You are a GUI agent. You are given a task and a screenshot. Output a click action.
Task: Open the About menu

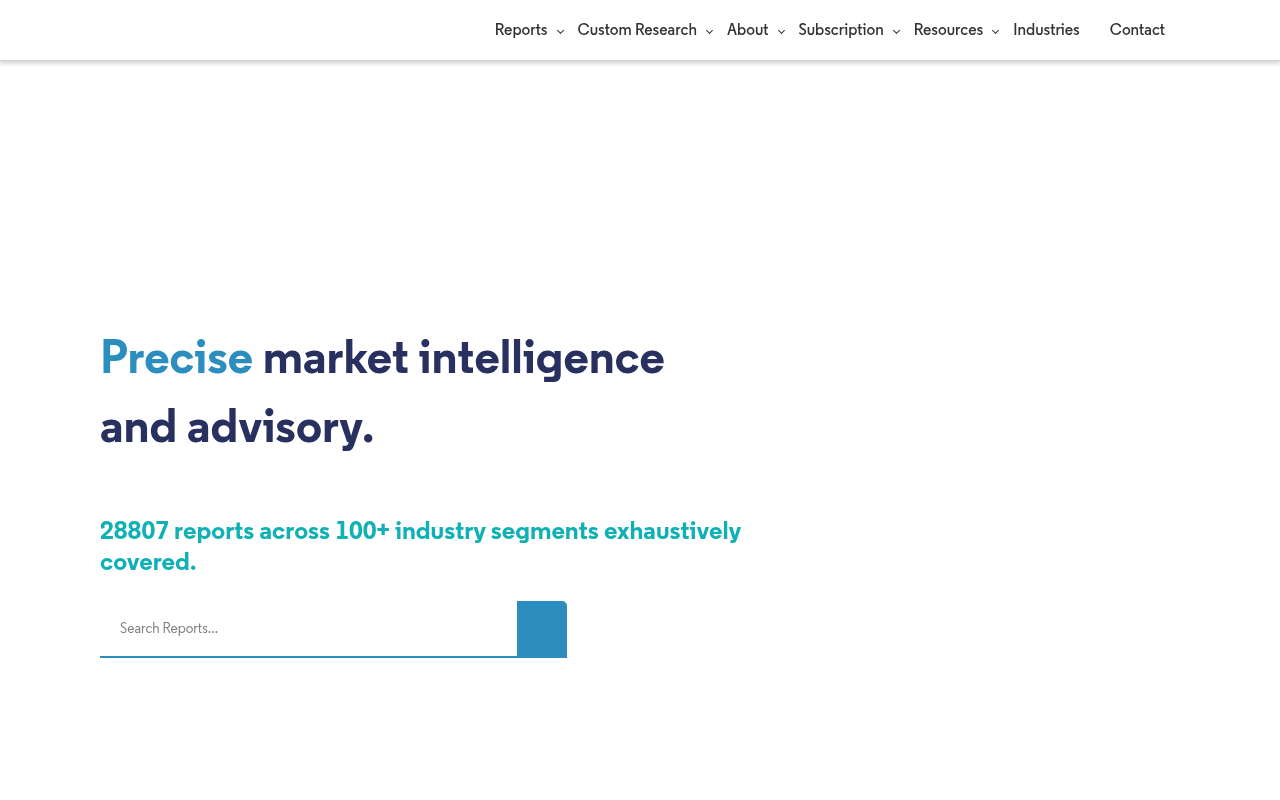click(748, 30)
